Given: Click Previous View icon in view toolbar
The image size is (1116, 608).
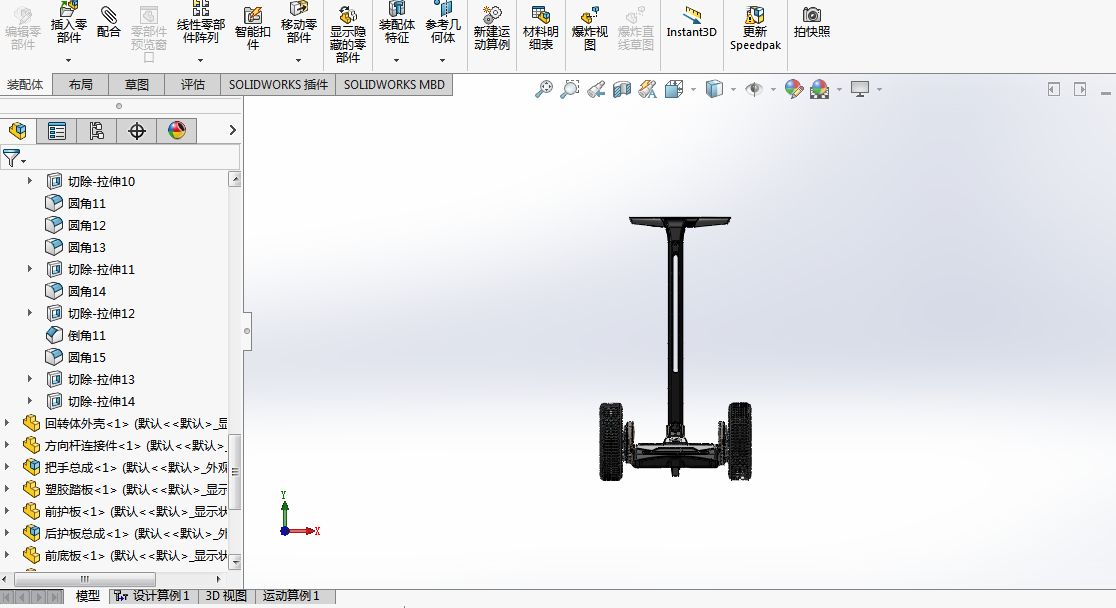Looking at the screenshot, I should [x=596, y=89].
